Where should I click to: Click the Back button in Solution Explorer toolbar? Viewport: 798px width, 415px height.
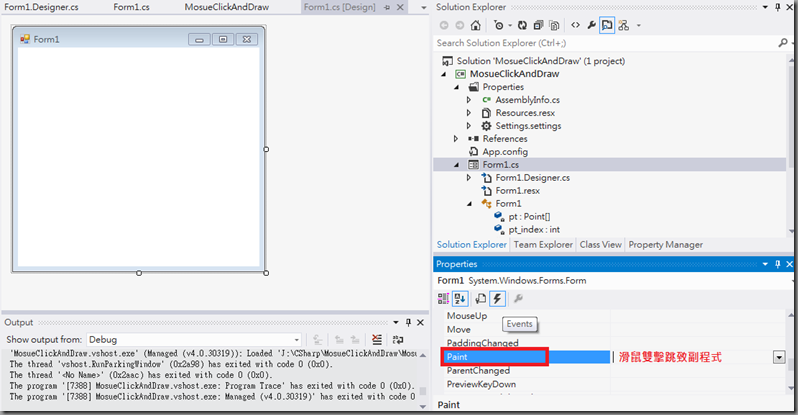tap(444, 25)
